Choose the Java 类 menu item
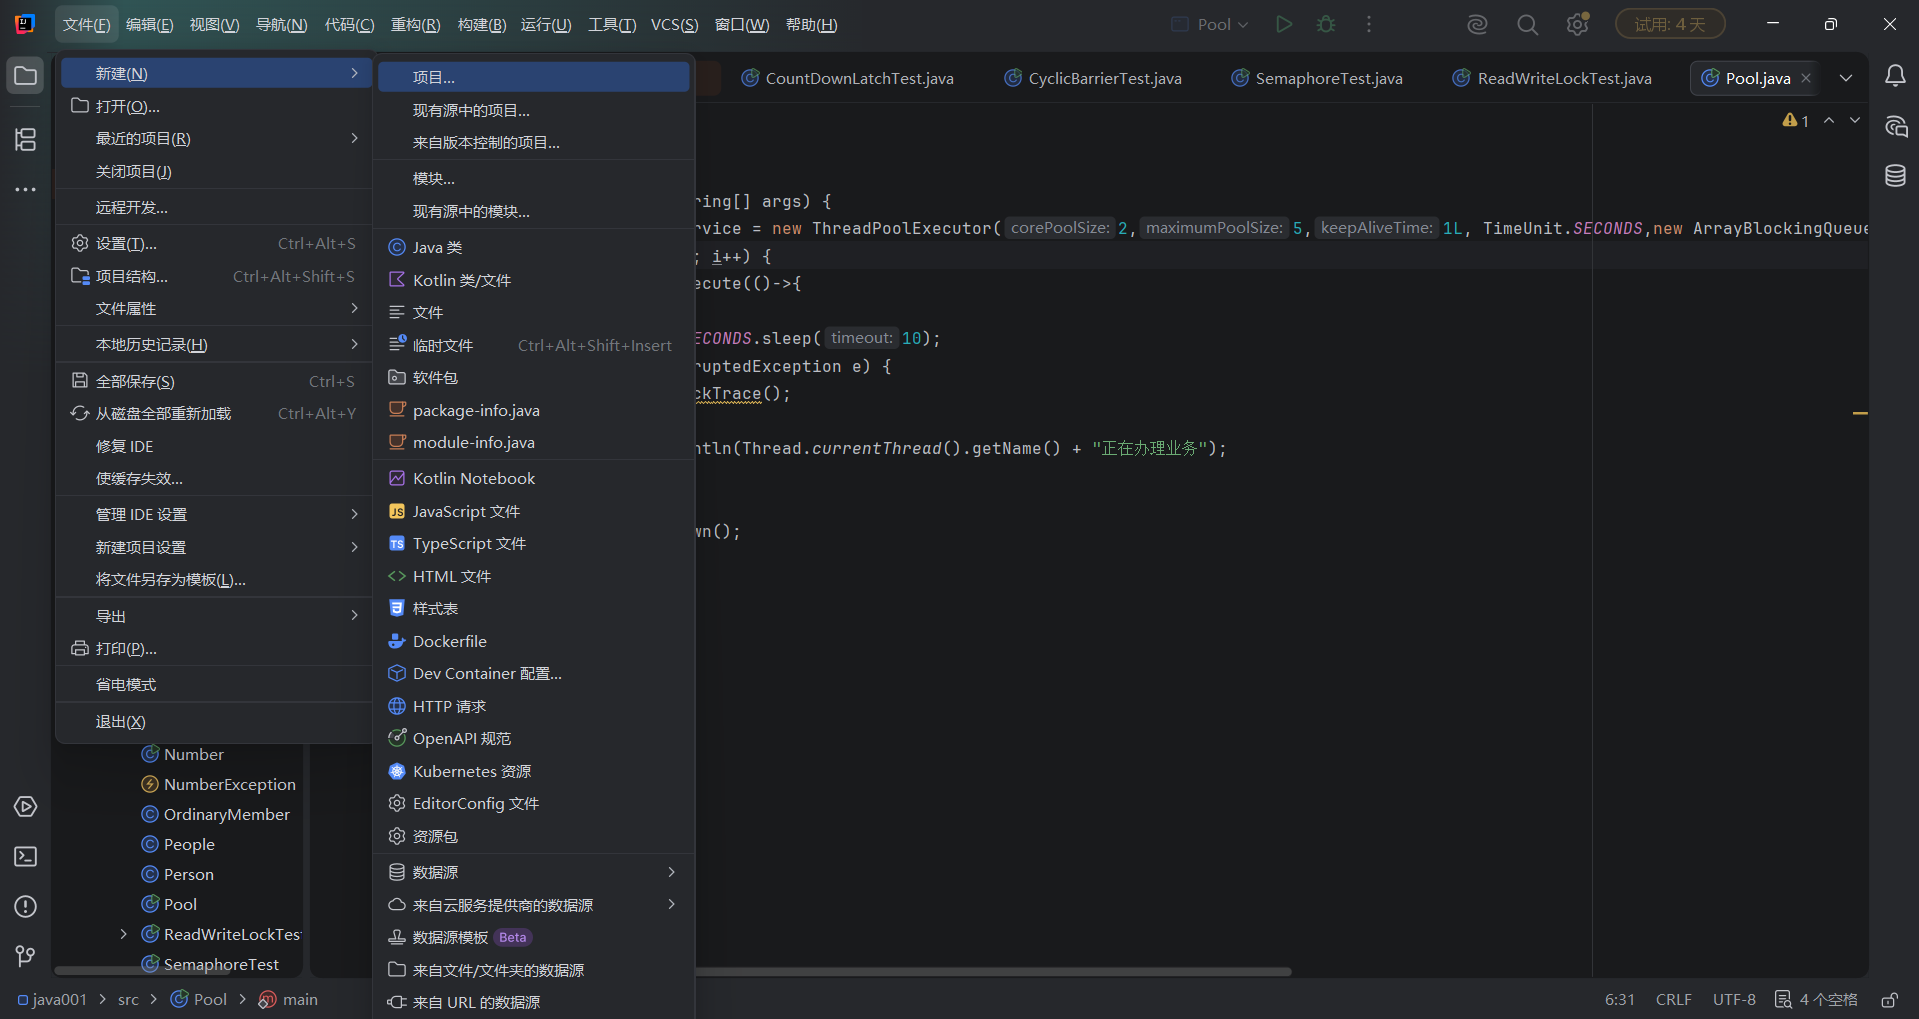This screenshot has height=1019, width=1919. coord(534,247)
